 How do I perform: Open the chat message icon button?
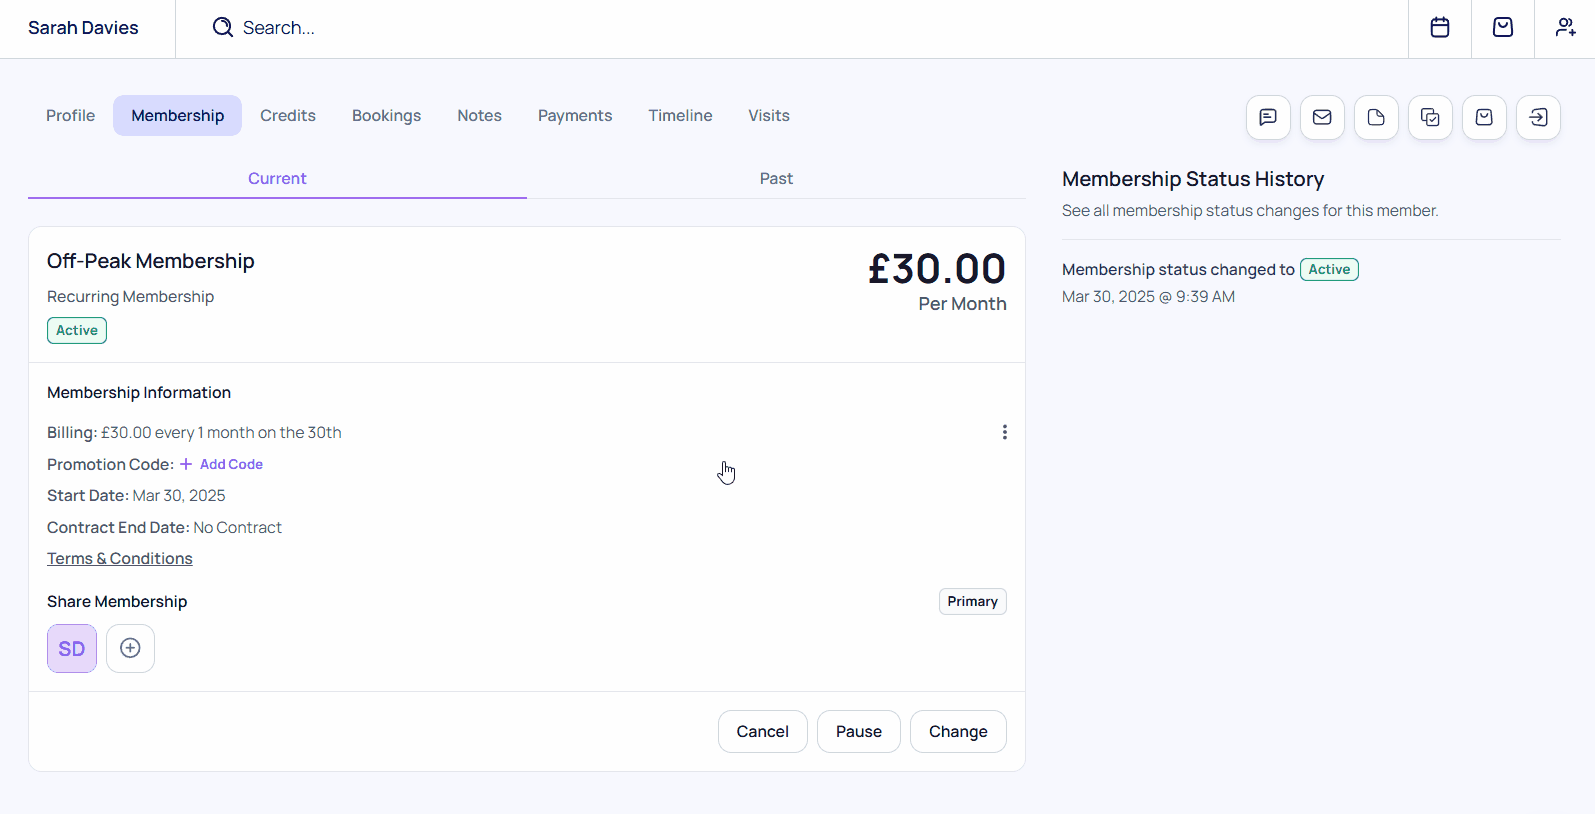coord(1268,118)
